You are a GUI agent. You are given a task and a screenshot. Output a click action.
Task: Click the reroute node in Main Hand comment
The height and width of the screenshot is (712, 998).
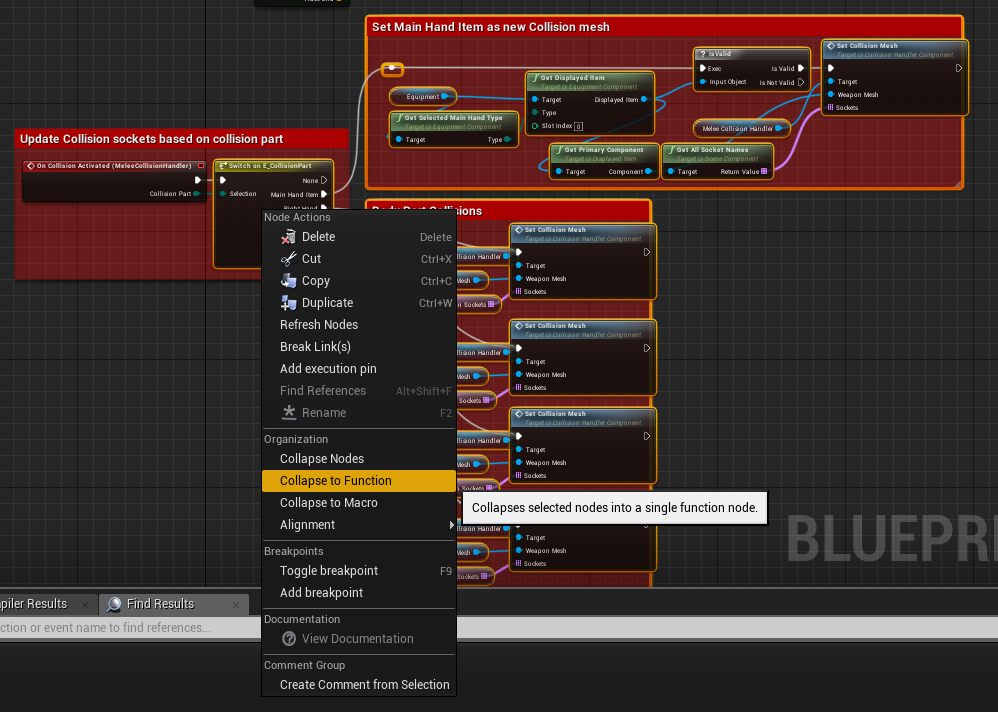(393, 69)
